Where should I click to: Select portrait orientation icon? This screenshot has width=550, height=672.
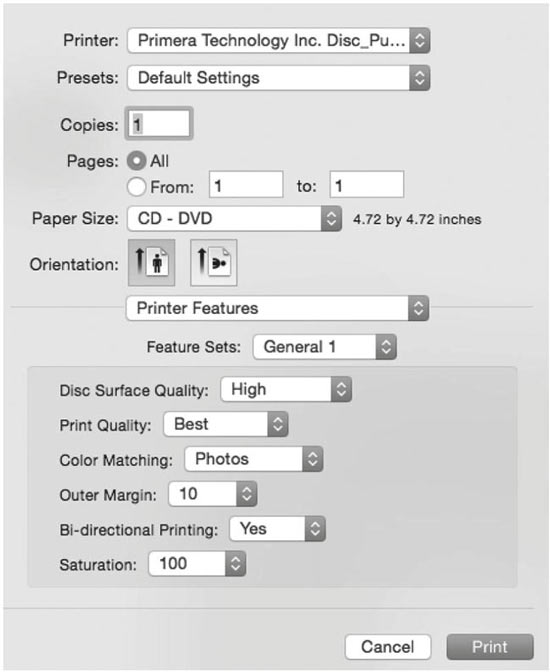(152, 263)
